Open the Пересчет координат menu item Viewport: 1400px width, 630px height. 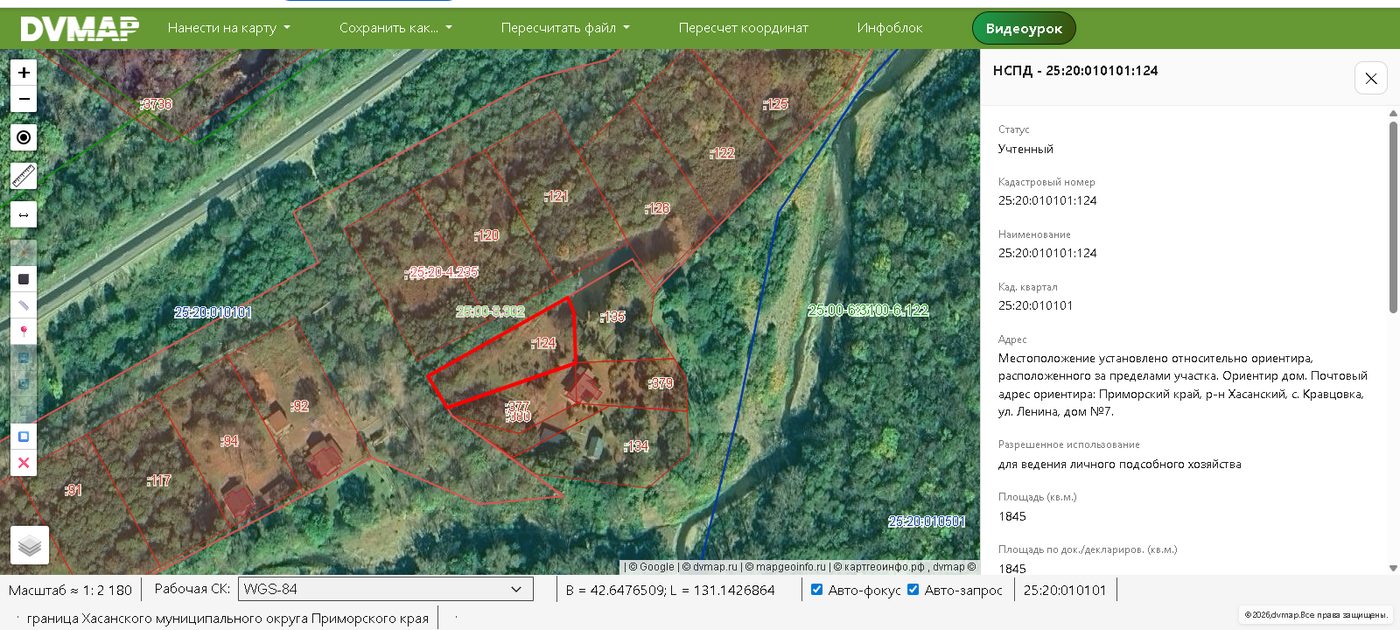point(743,28)
